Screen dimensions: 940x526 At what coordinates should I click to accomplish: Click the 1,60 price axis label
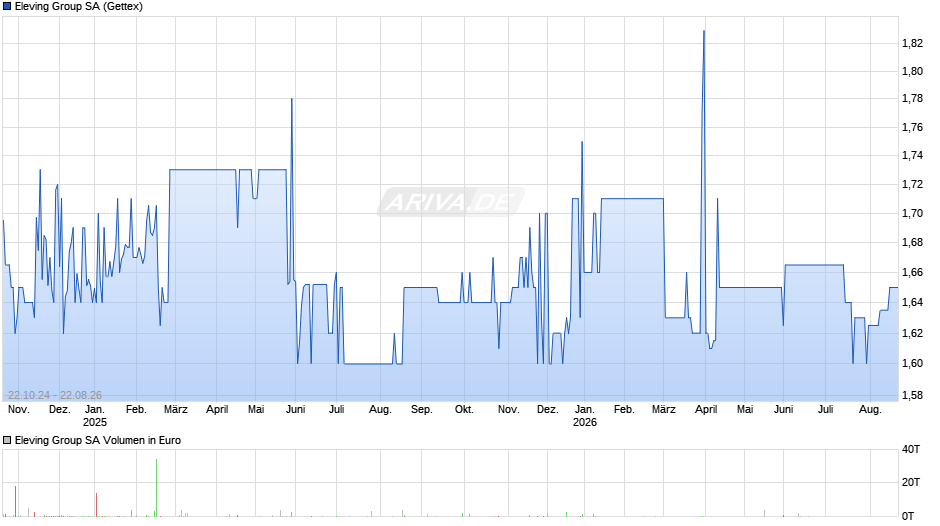[912, 363]
